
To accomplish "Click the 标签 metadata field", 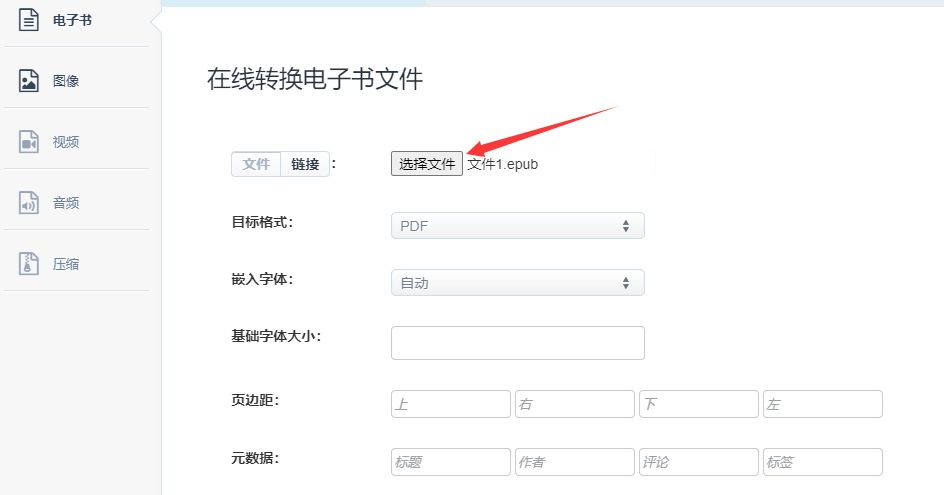I will [823, 462].
